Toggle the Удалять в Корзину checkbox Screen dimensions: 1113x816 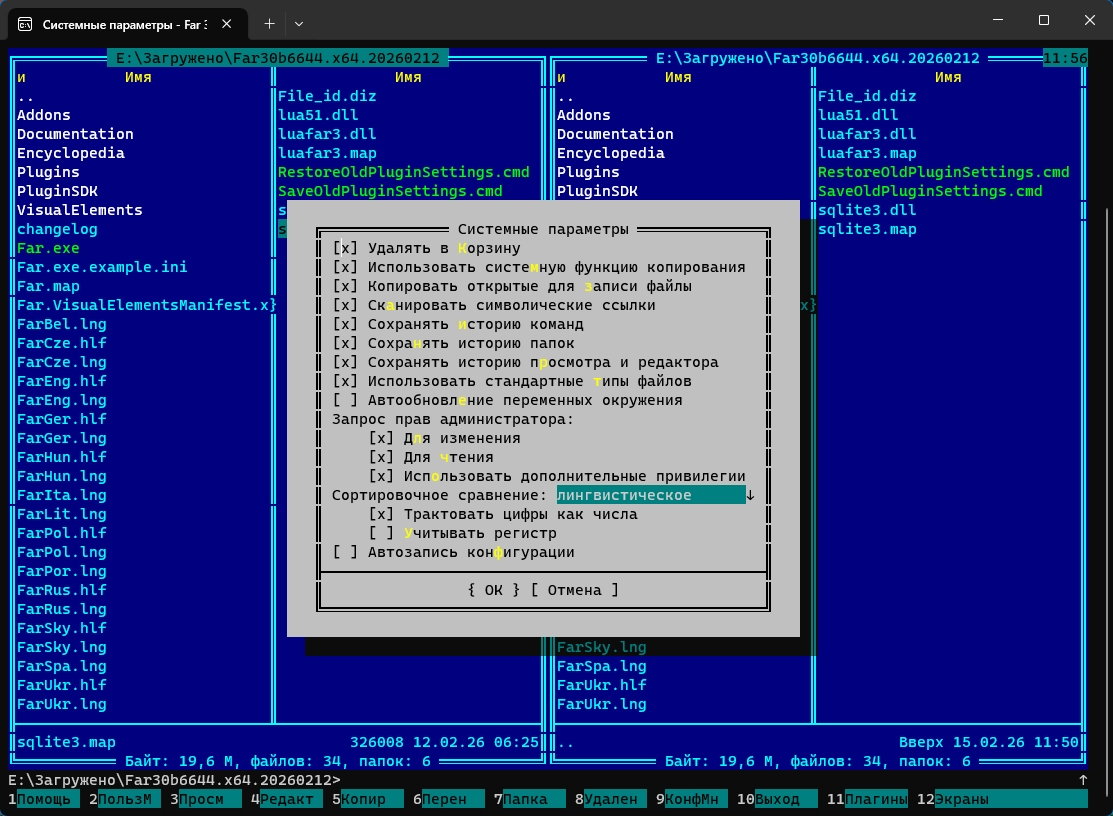344,249
